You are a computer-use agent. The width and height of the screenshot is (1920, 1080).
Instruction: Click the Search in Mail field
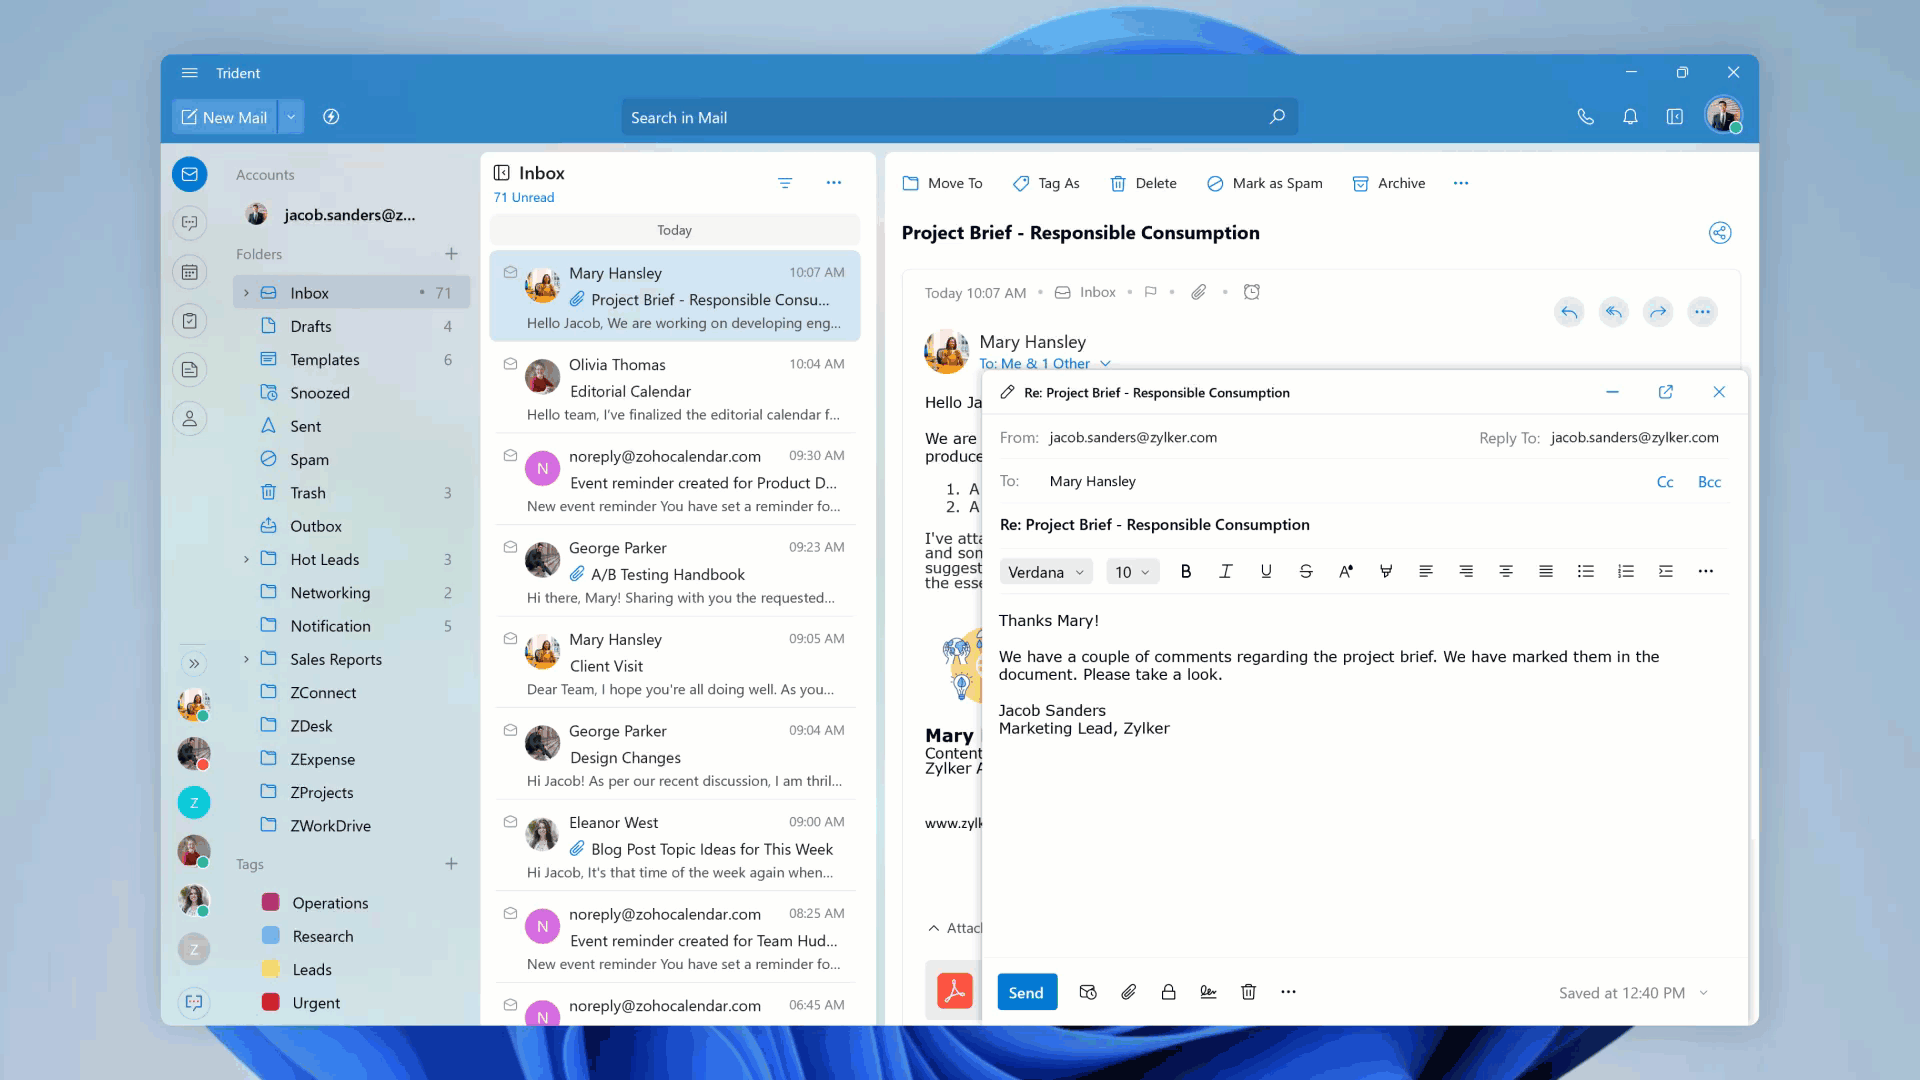point(940,117)
